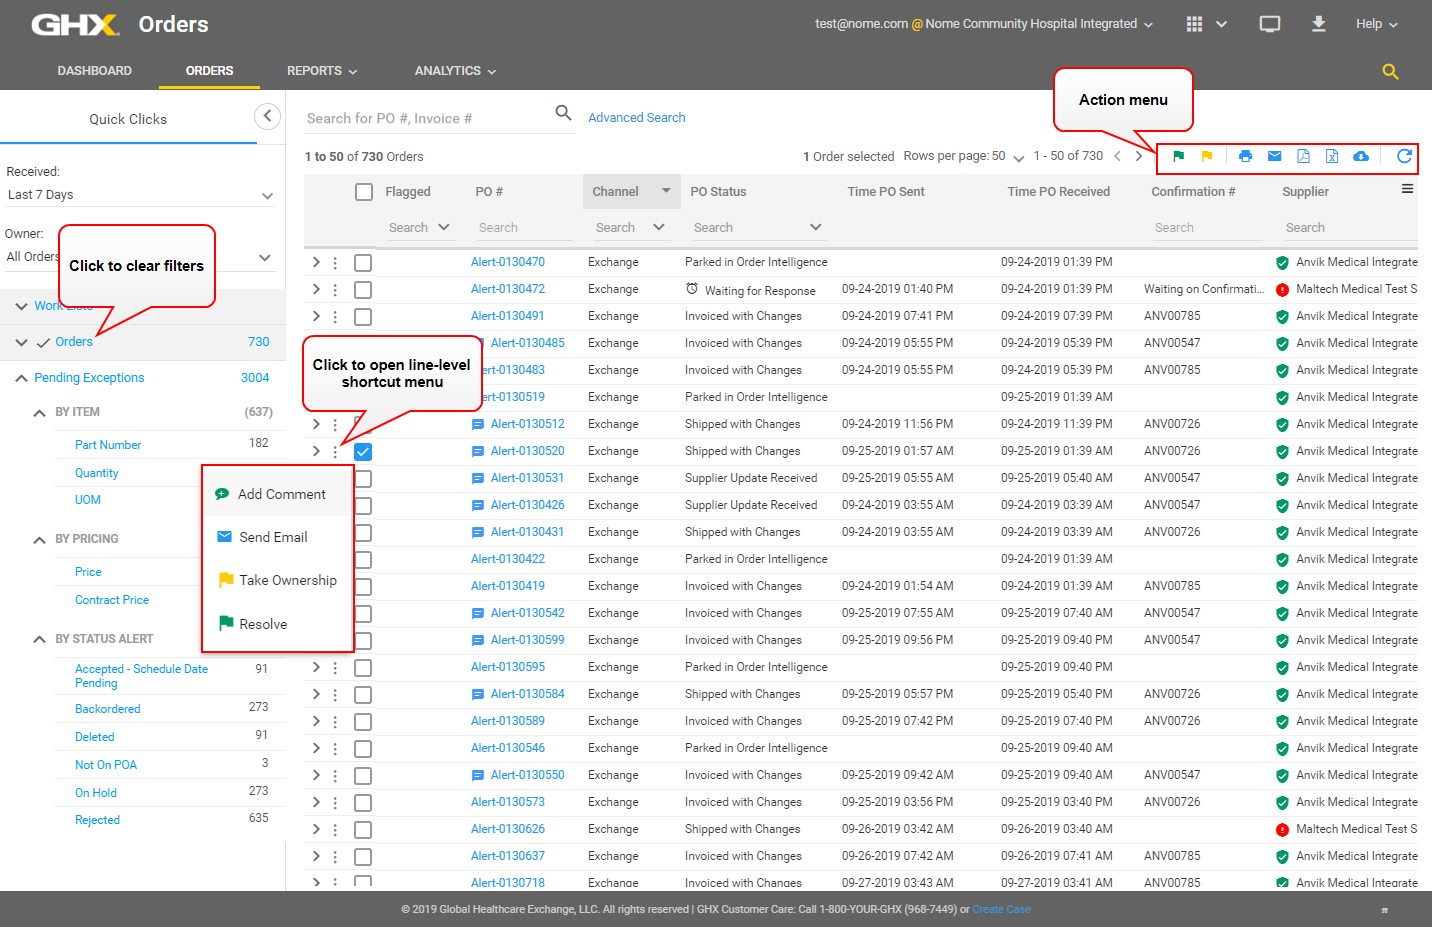Click the Orders quick click to clear filters

tap(74, 342)
